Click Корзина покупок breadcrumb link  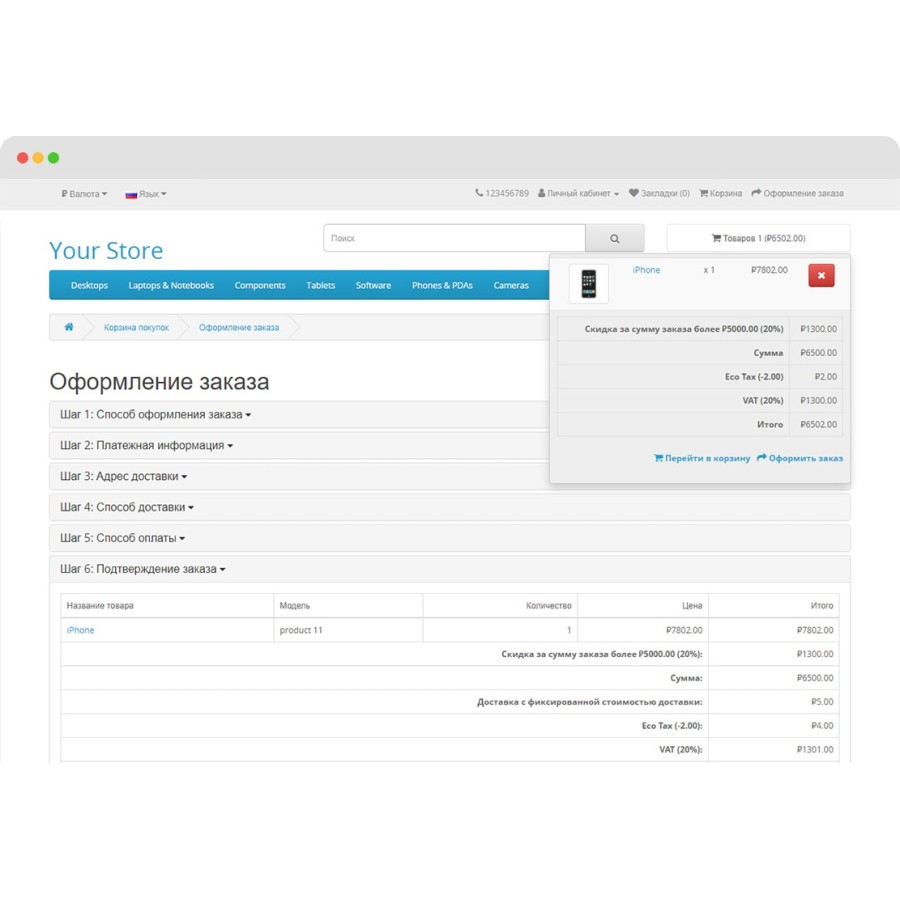point(136,327)
